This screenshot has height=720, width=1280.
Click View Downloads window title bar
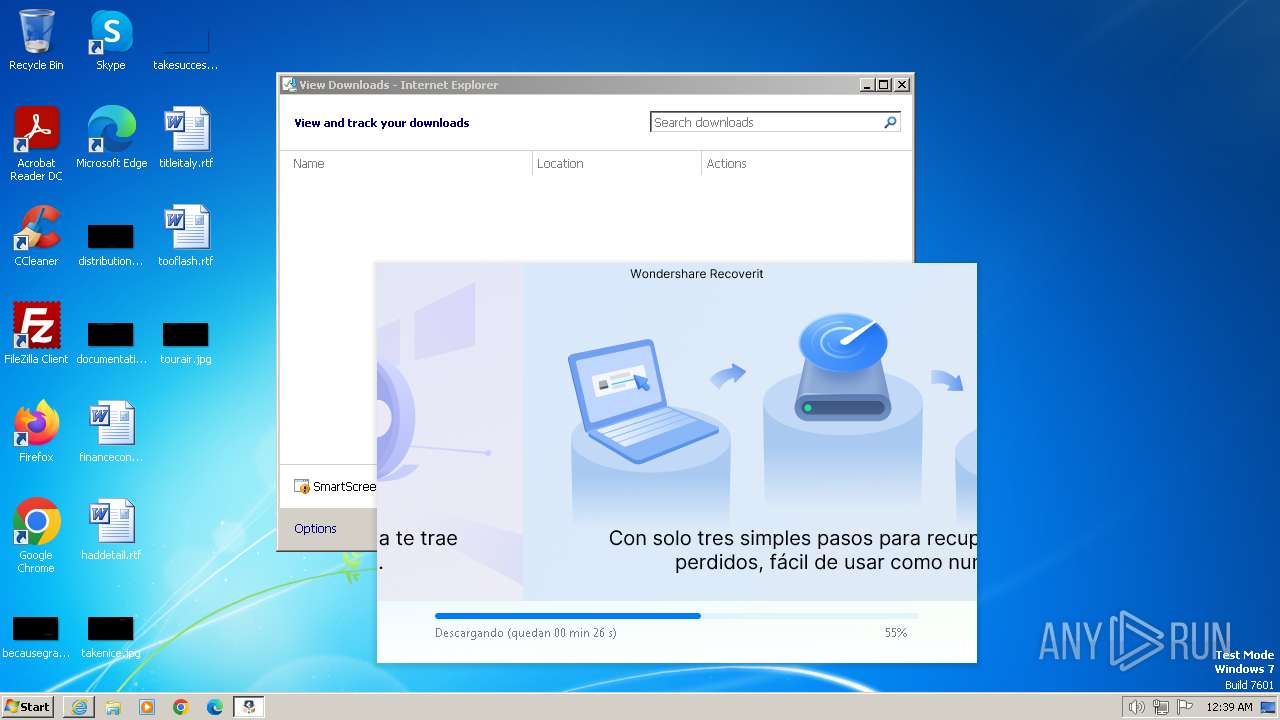pyautogui.click(x=568, y=85)
